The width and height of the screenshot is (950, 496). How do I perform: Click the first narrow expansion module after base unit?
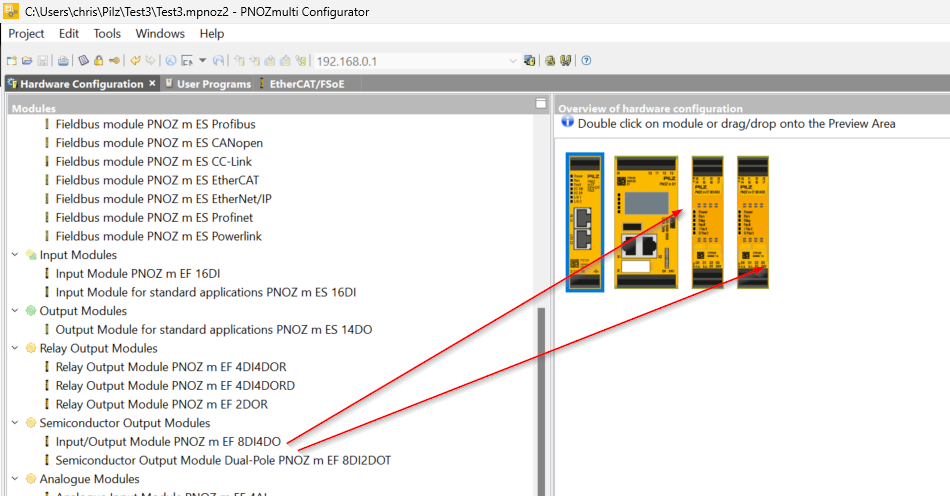tap(708, 222)
